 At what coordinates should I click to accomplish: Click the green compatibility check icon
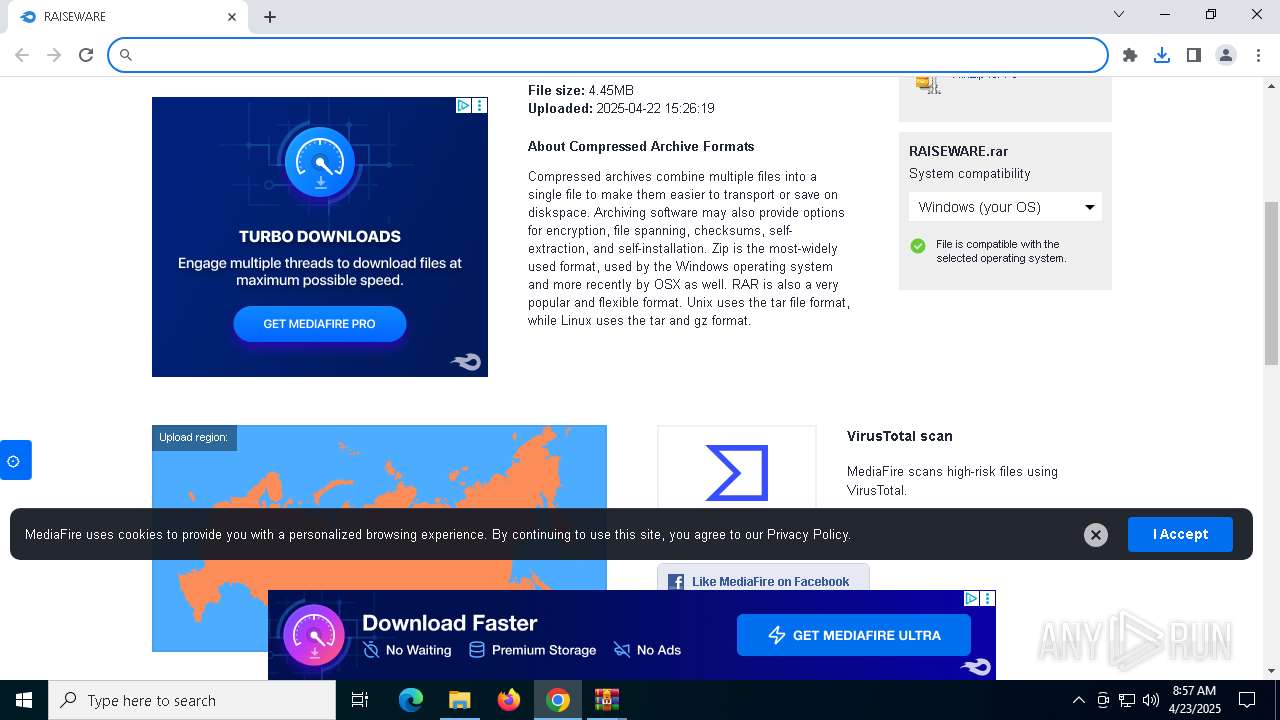pyautogui.click(x=918, y=246)
